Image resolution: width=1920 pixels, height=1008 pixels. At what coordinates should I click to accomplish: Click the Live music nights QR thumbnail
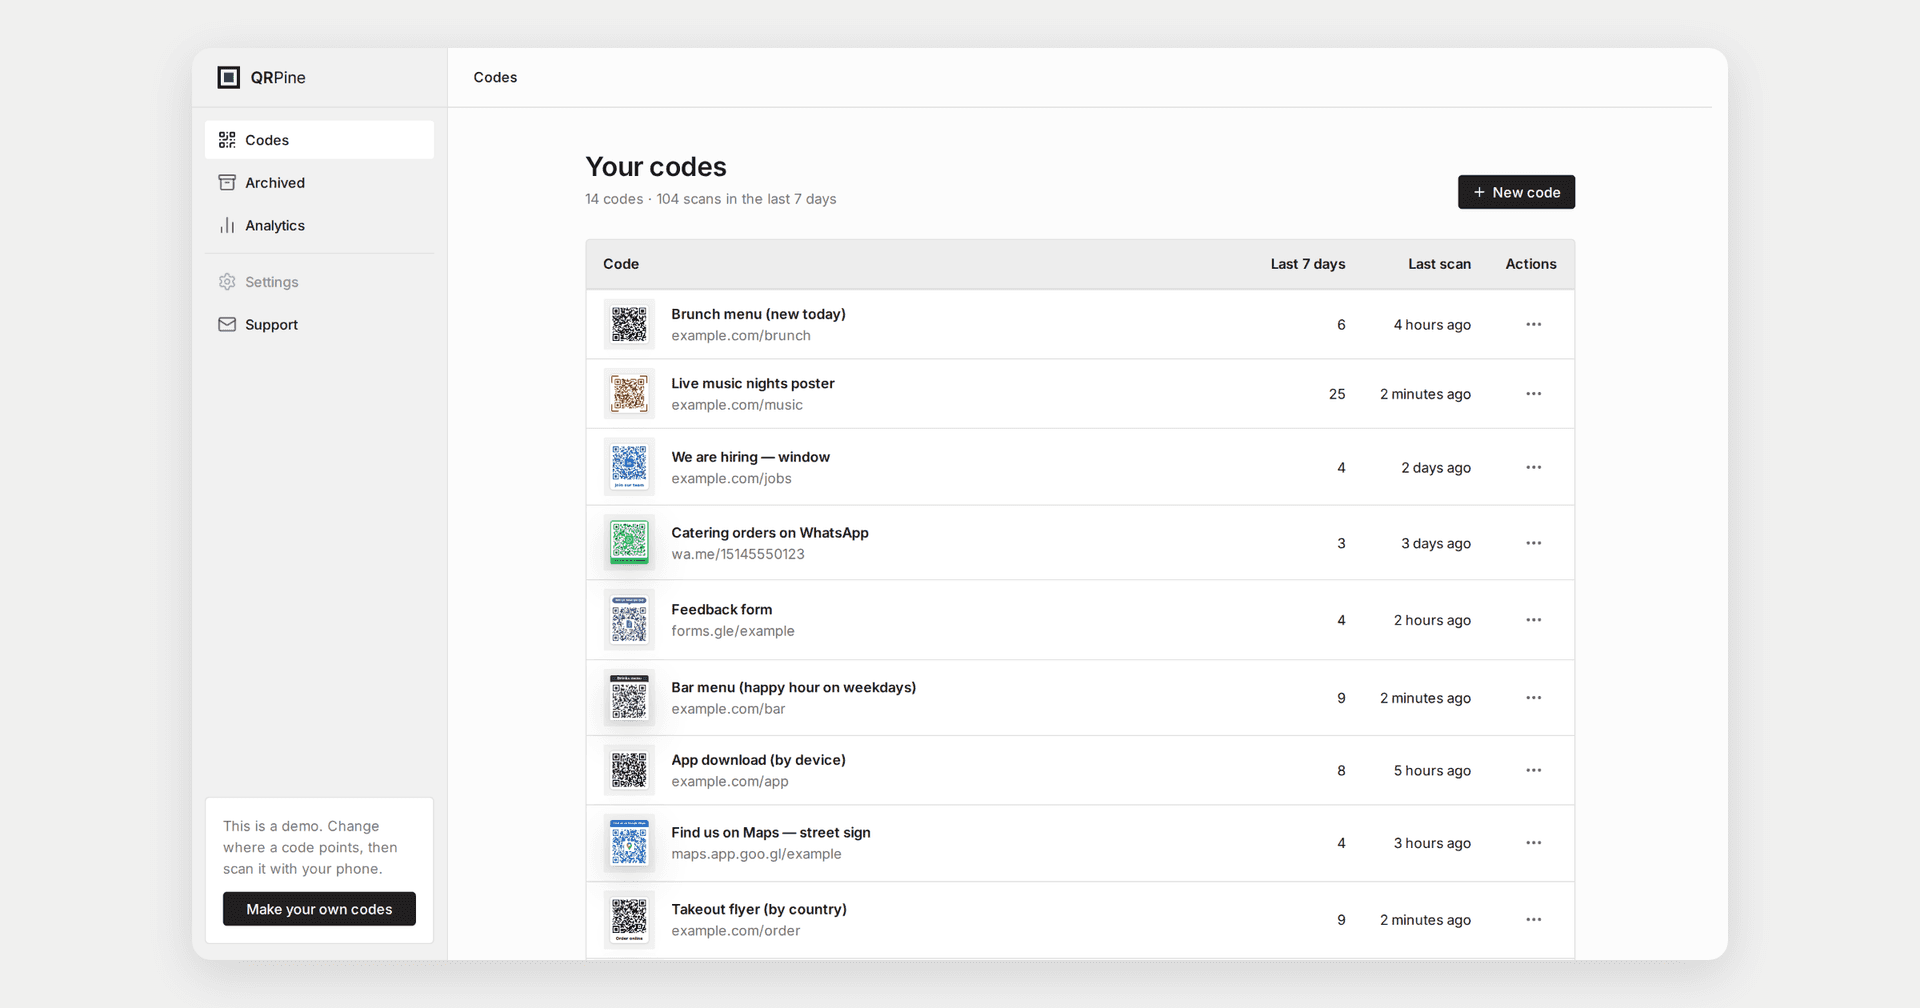click(x=629, y=394)
